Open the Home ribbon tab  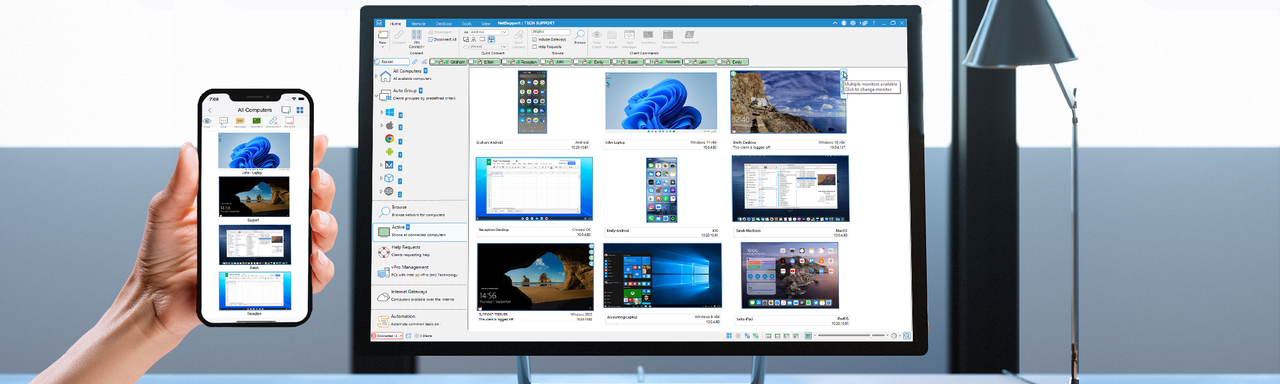(x=395, y=23)
